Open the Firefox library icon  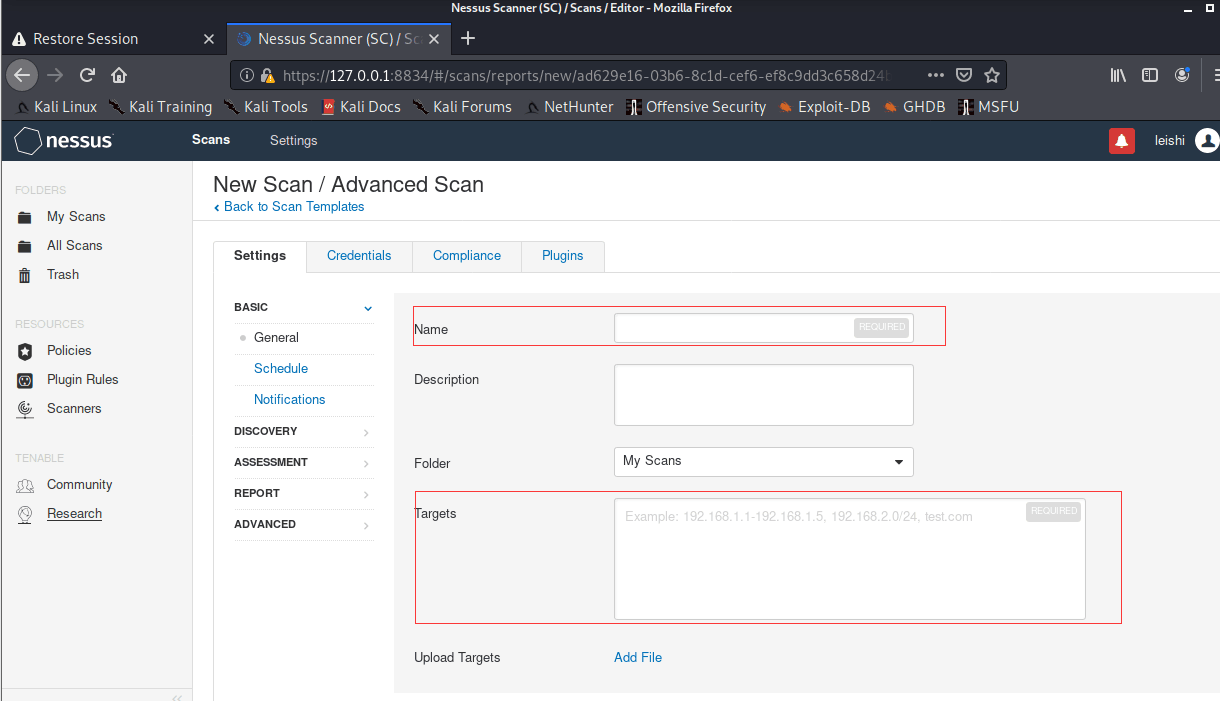tap(1119, 75)
